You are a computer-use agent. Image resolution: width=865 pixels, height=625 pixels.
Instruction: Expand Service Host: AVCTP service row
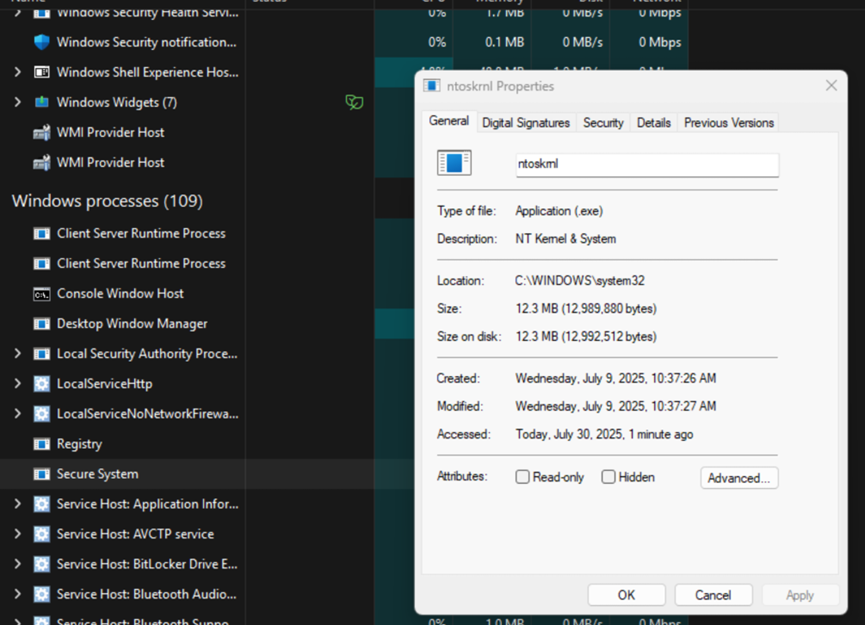tap(18, 534)
